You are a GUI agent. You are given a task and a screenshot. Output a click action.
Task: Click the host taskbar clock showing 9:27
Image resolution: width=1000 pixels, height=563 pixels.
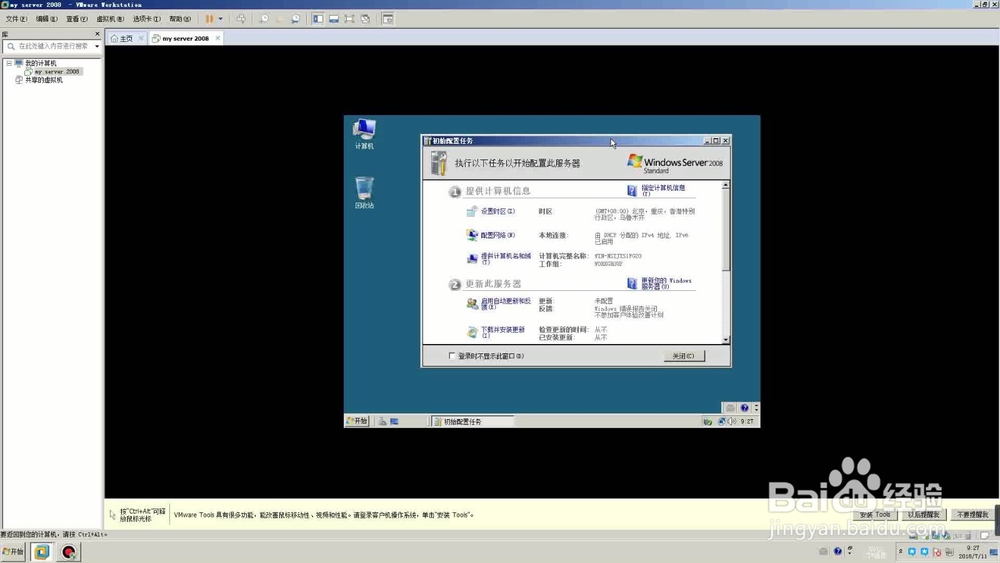click(x=973, y=552)
